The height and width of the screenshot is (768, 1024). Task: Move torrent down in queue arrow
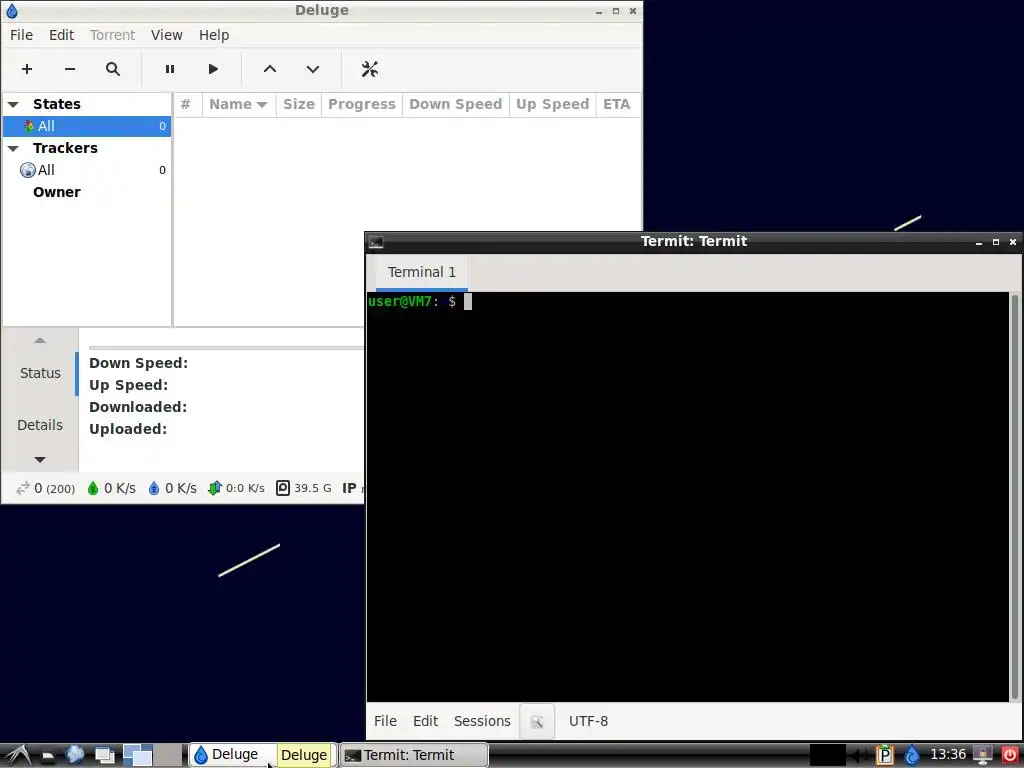click(313, 69)
